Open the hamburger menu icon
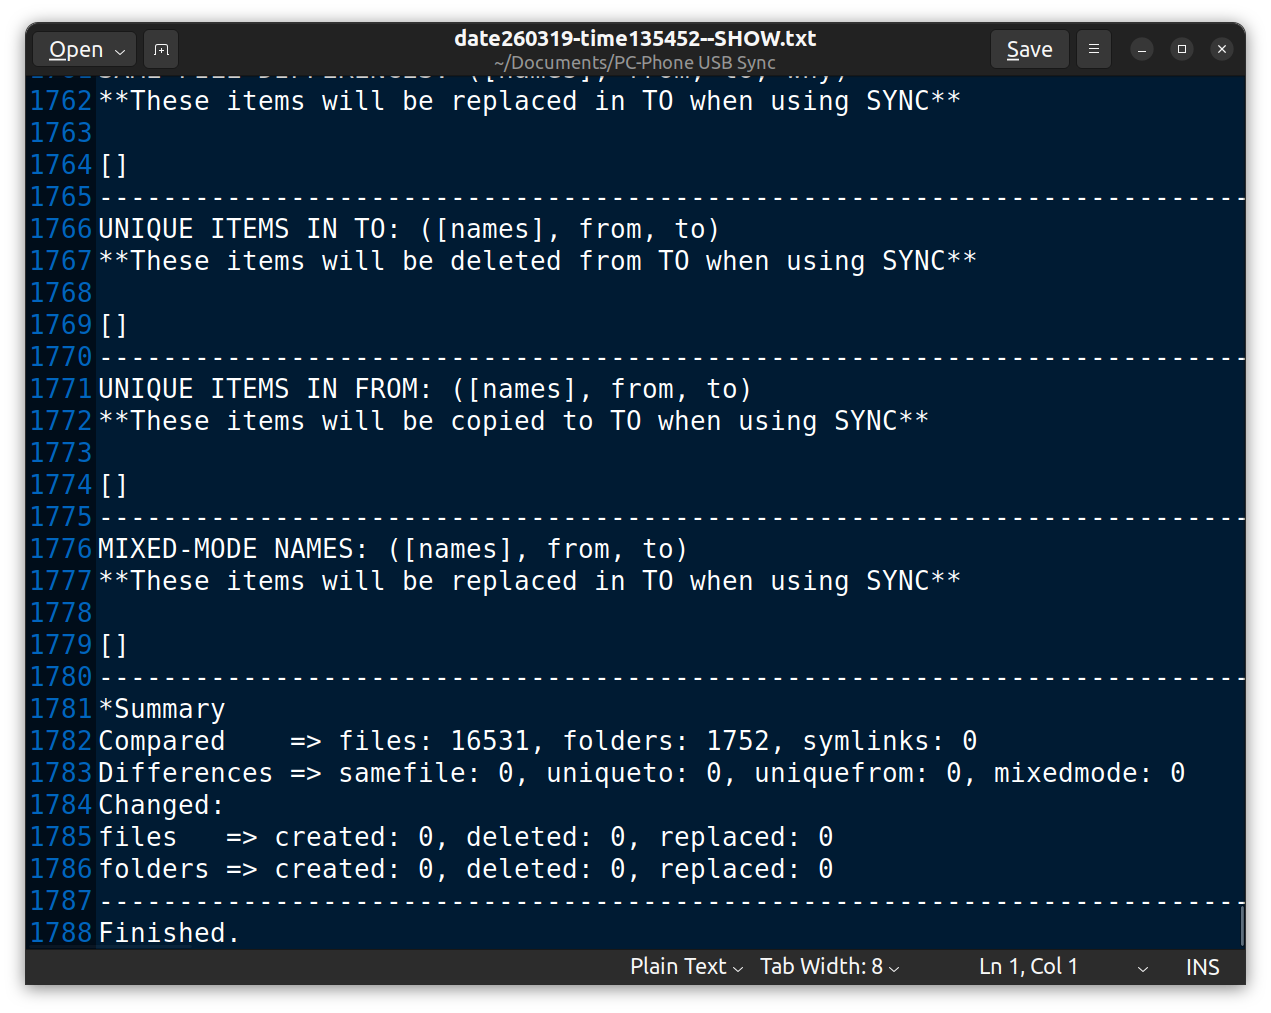The height and width of the screenshot is (1013, 1271). pos(1094,49)
